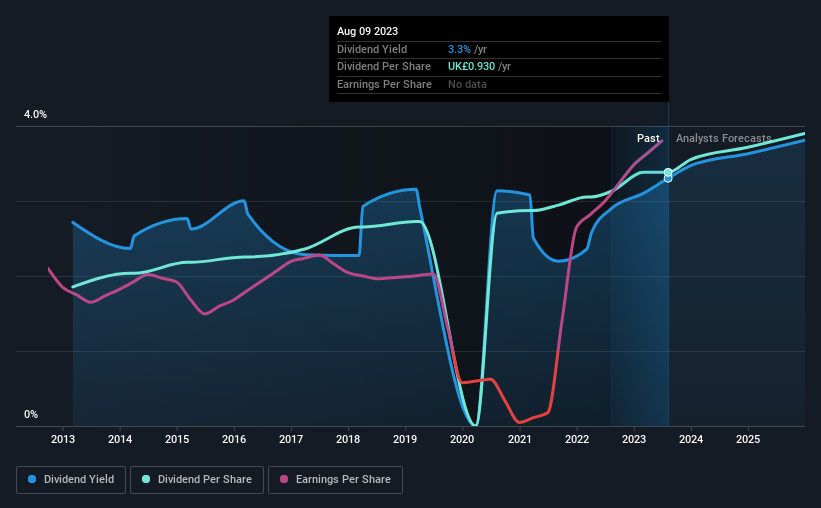Click the tooltip Dividend Per Share row label
The height and width of the screenshot is (508, 821).
coord(384,67)
